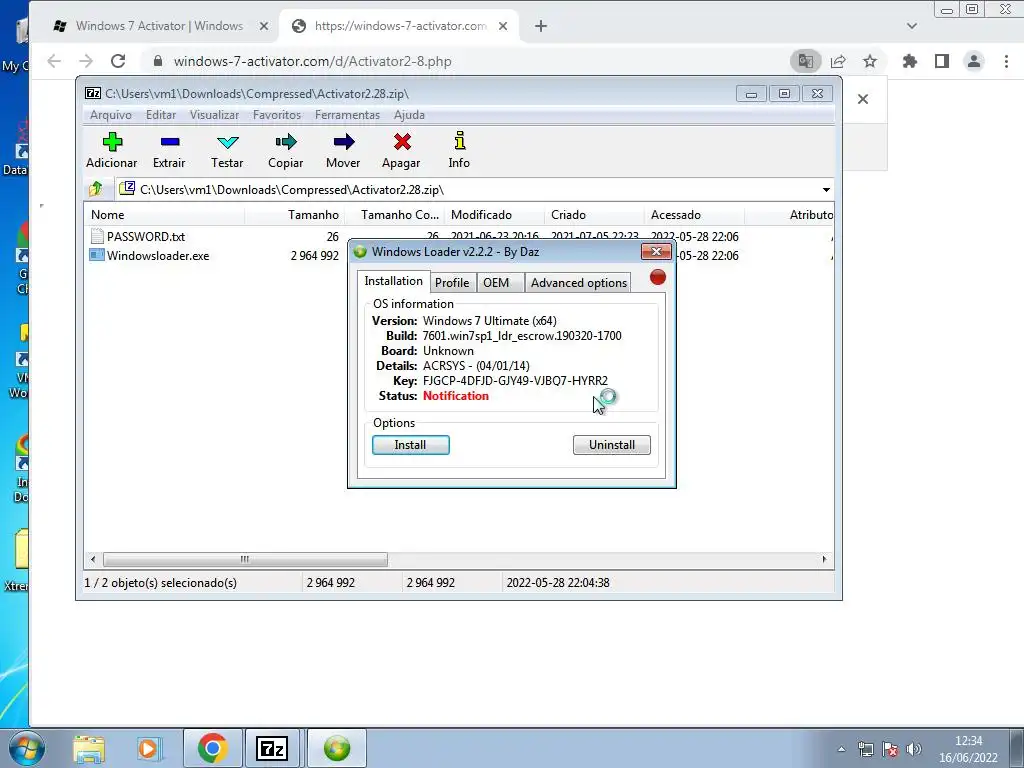The height and width of the screenshot is (768, 1024).
Task: Open the Chrome extensions puzzle icon
Action: click(x=909, y=61)
